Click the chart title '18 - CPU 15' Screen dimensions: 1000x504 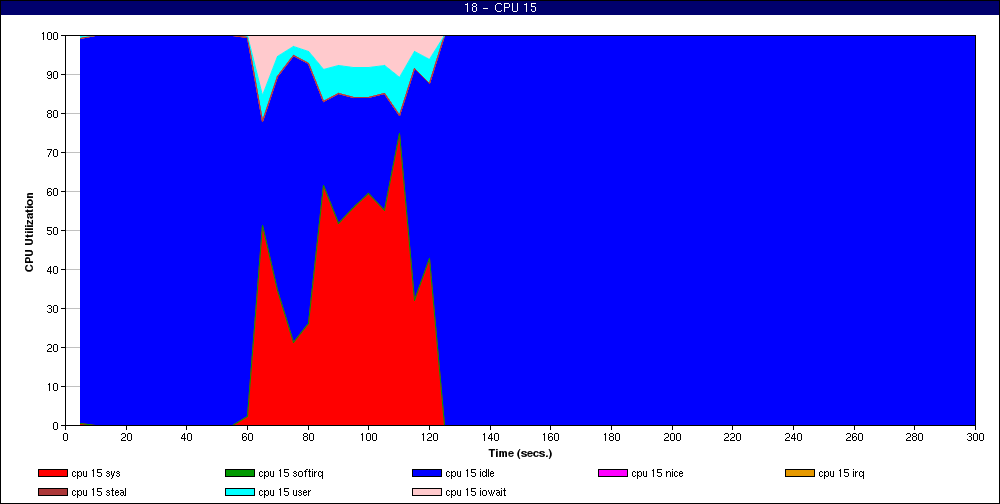[x=500, y=8]
